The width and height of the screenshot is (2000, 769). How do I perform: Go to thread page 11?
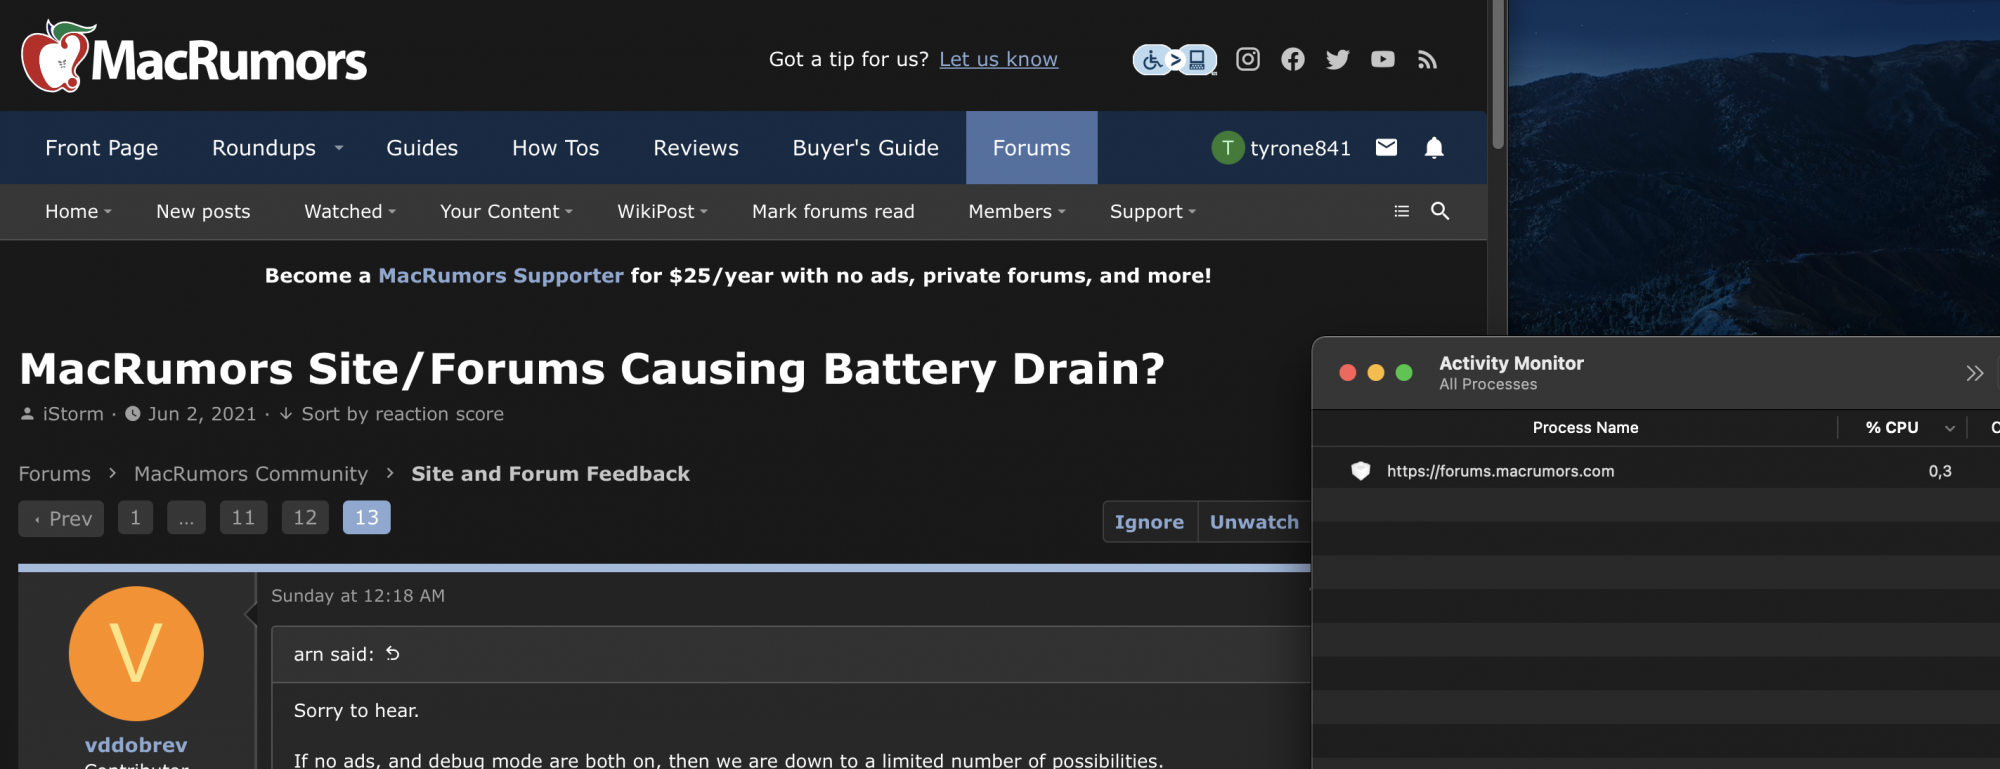[243, 518]
